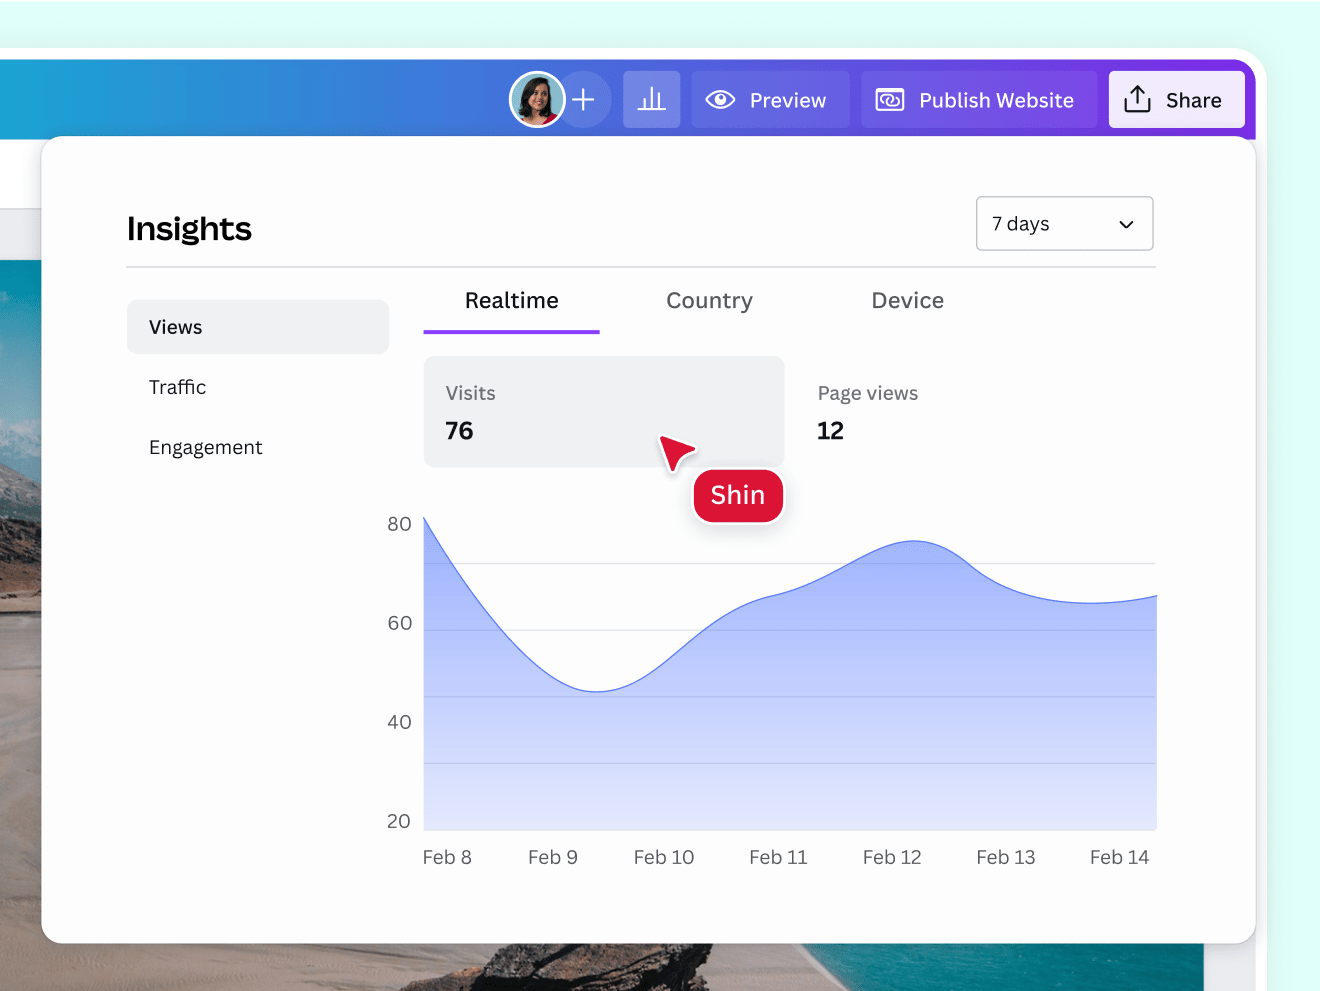
Task: Click the user profile avatar photo
Action: click(x=537, y=100)
